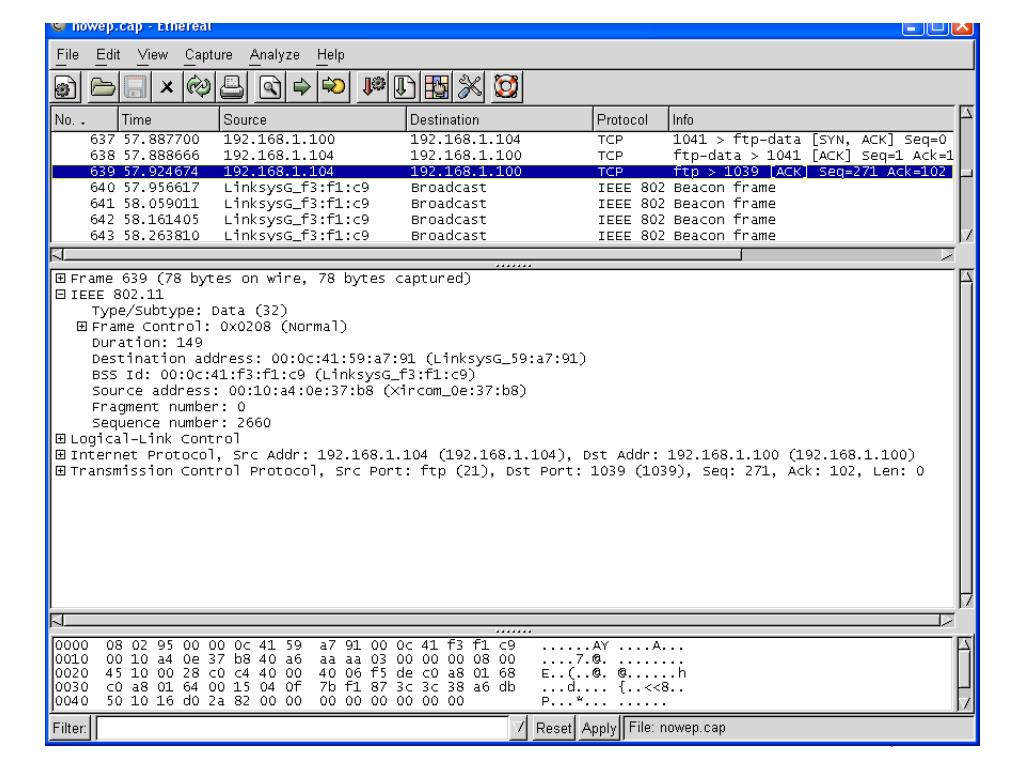Click the Apply filter button
Screen dimensions: 1024x768
(x=599, y=728)
